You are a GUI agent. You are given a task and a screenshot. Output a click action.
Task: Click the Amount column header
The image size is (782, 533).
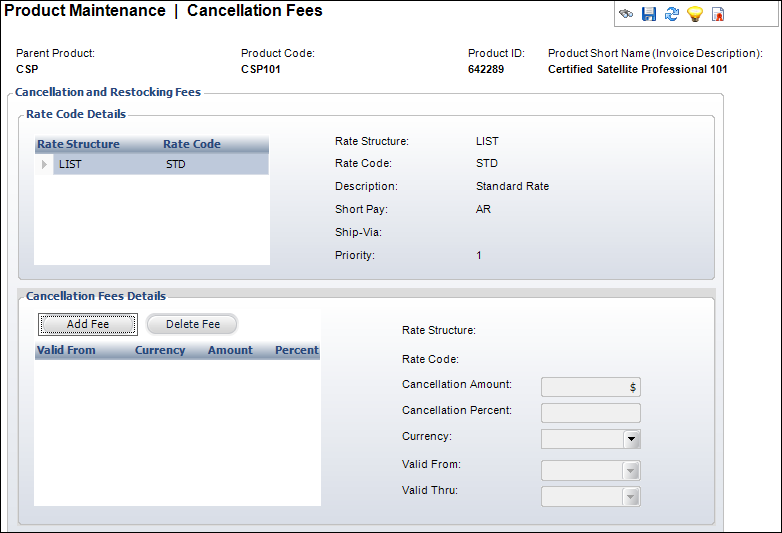tap(230, 350)
